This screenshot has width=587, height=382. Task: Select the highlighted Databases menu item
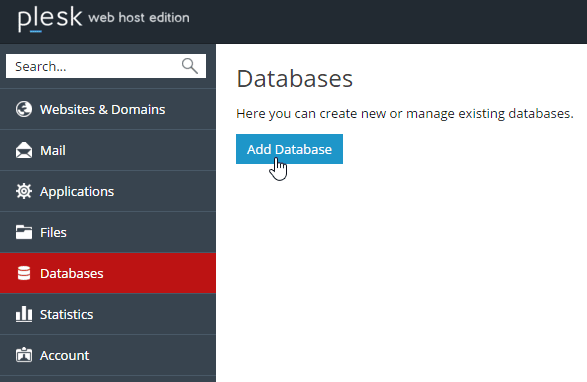coord(108,273)
